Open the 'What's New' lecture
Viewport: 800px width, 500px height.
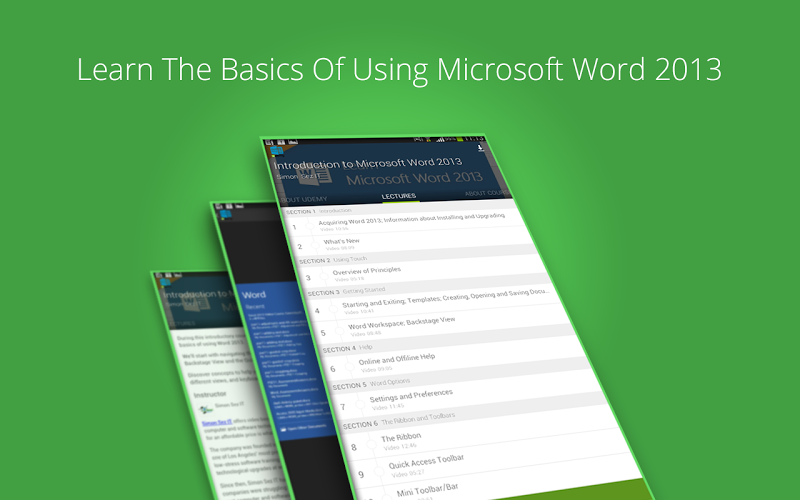pos(341,241)
